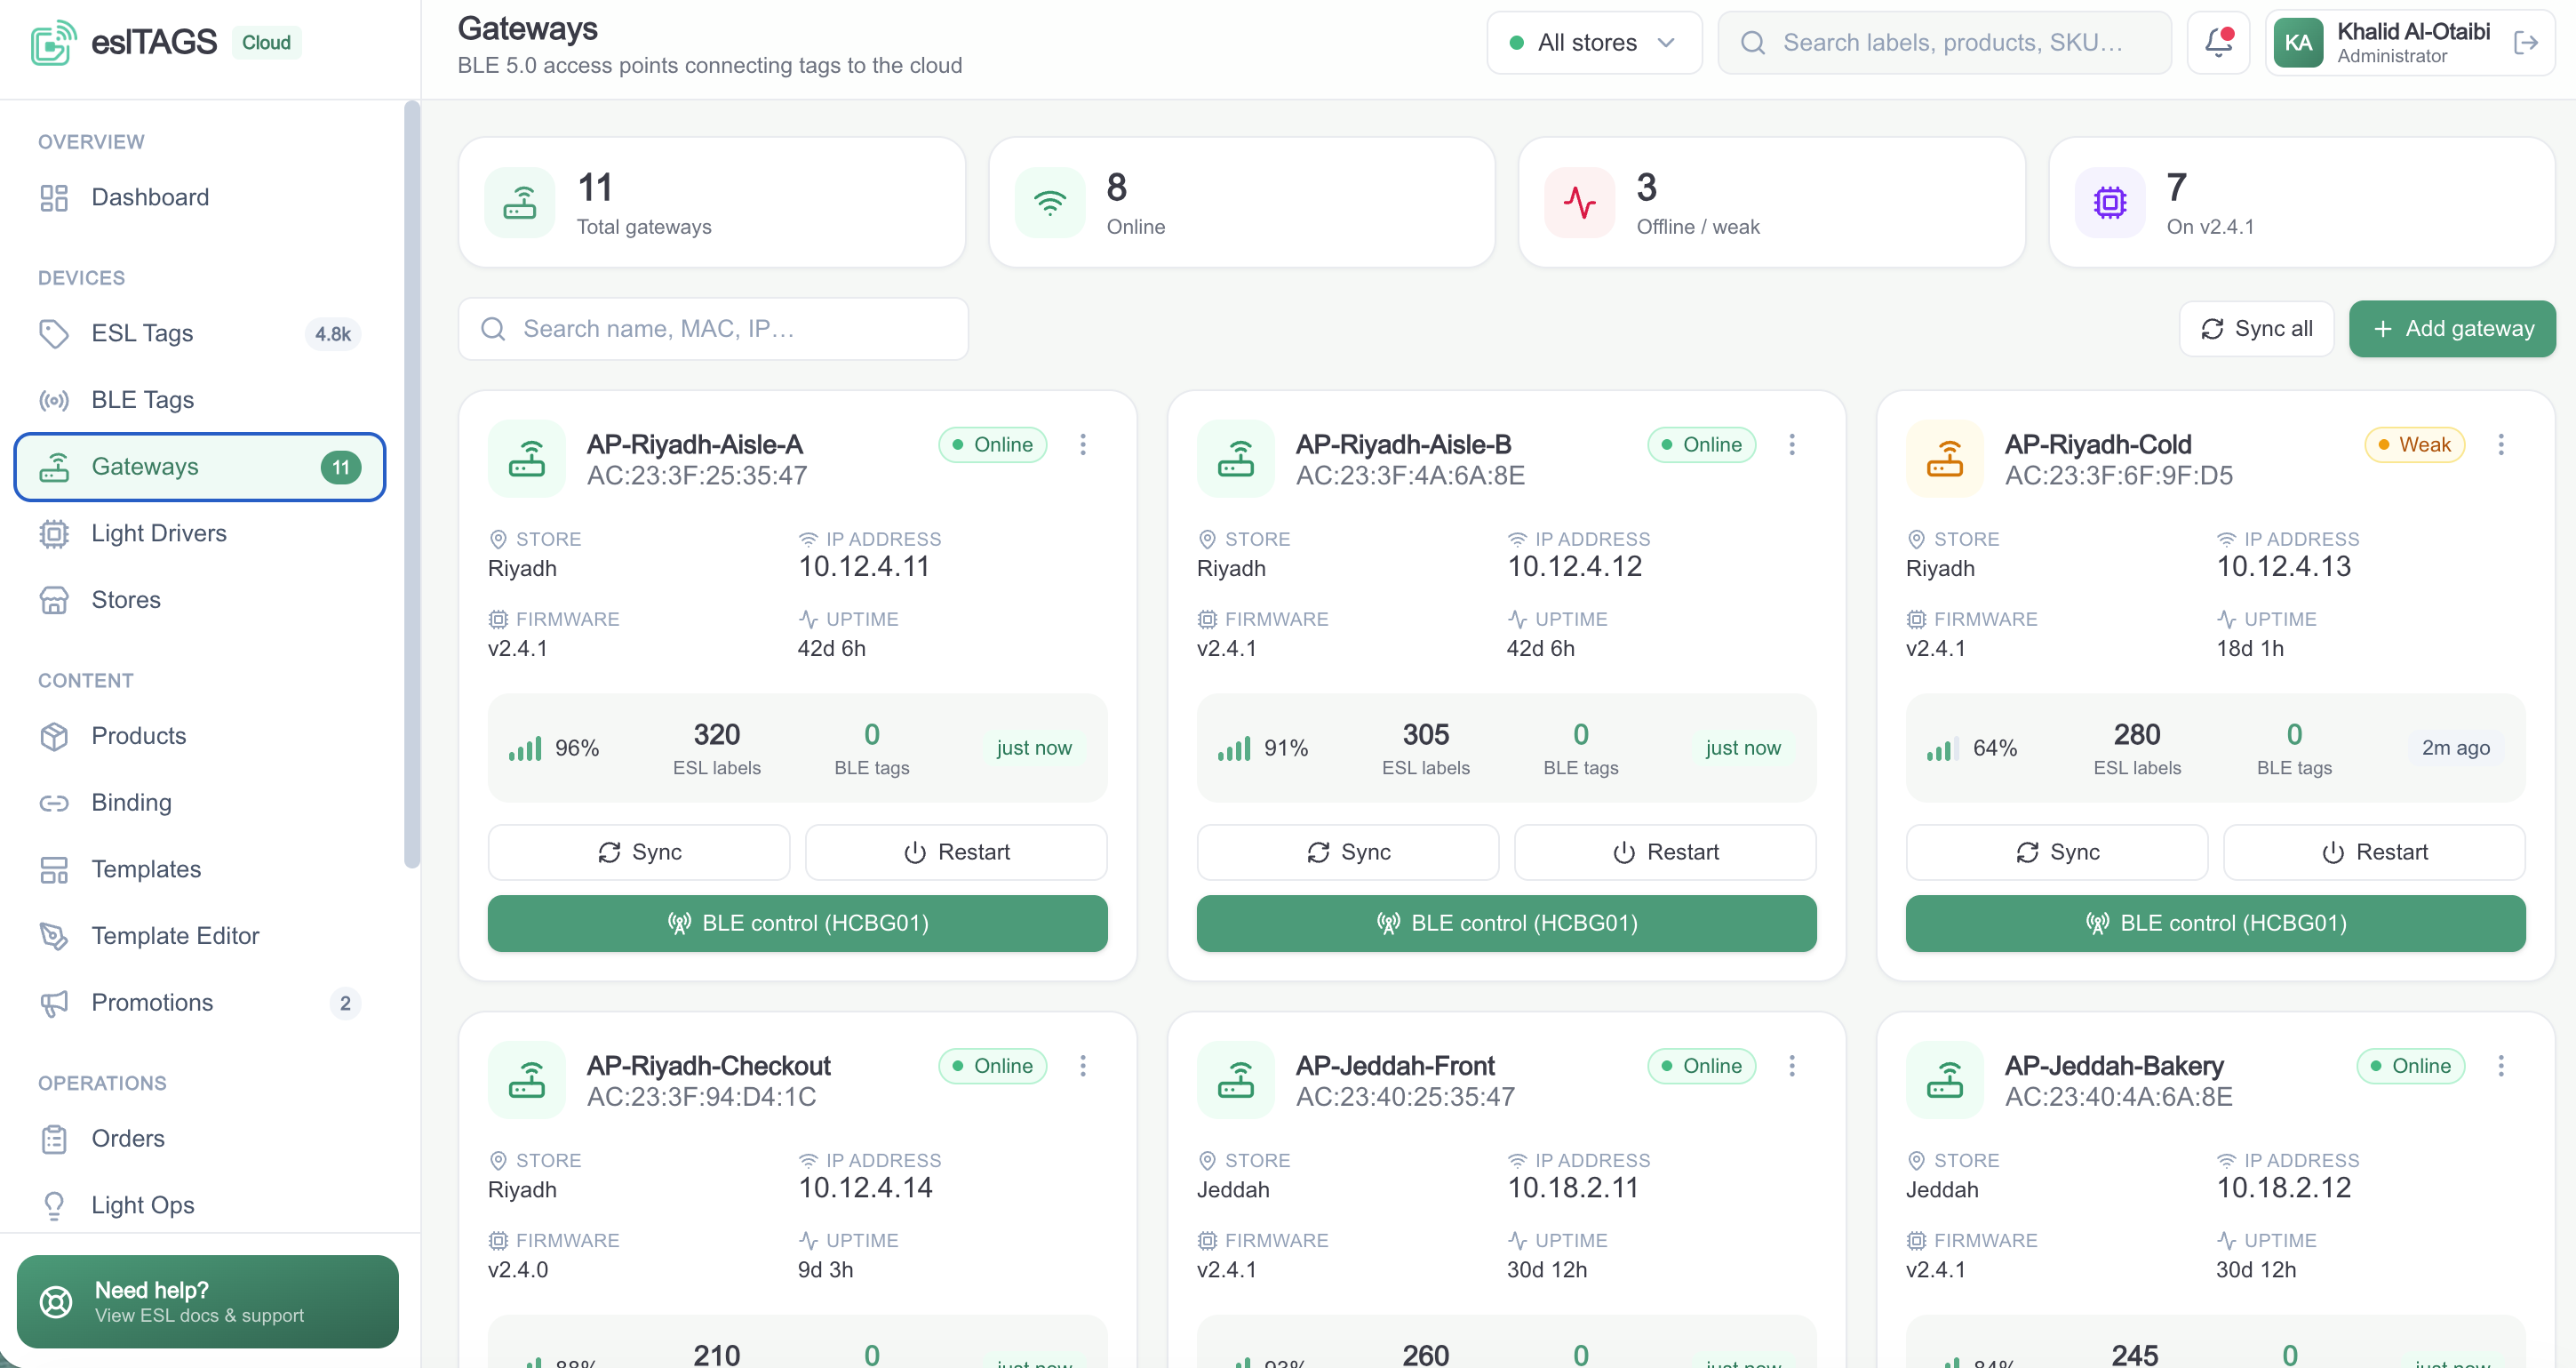Open BLE control for AP-Riyadh-Aisle-A
The width and height of the screenshot is (2576, 1368).
click(798, 923)
